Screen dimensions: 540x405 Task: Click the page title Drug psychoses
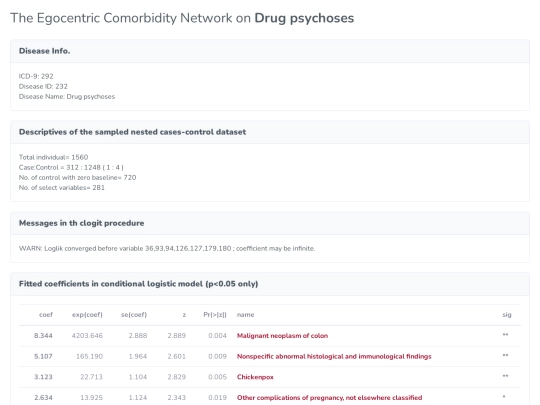tap(304, 18)
